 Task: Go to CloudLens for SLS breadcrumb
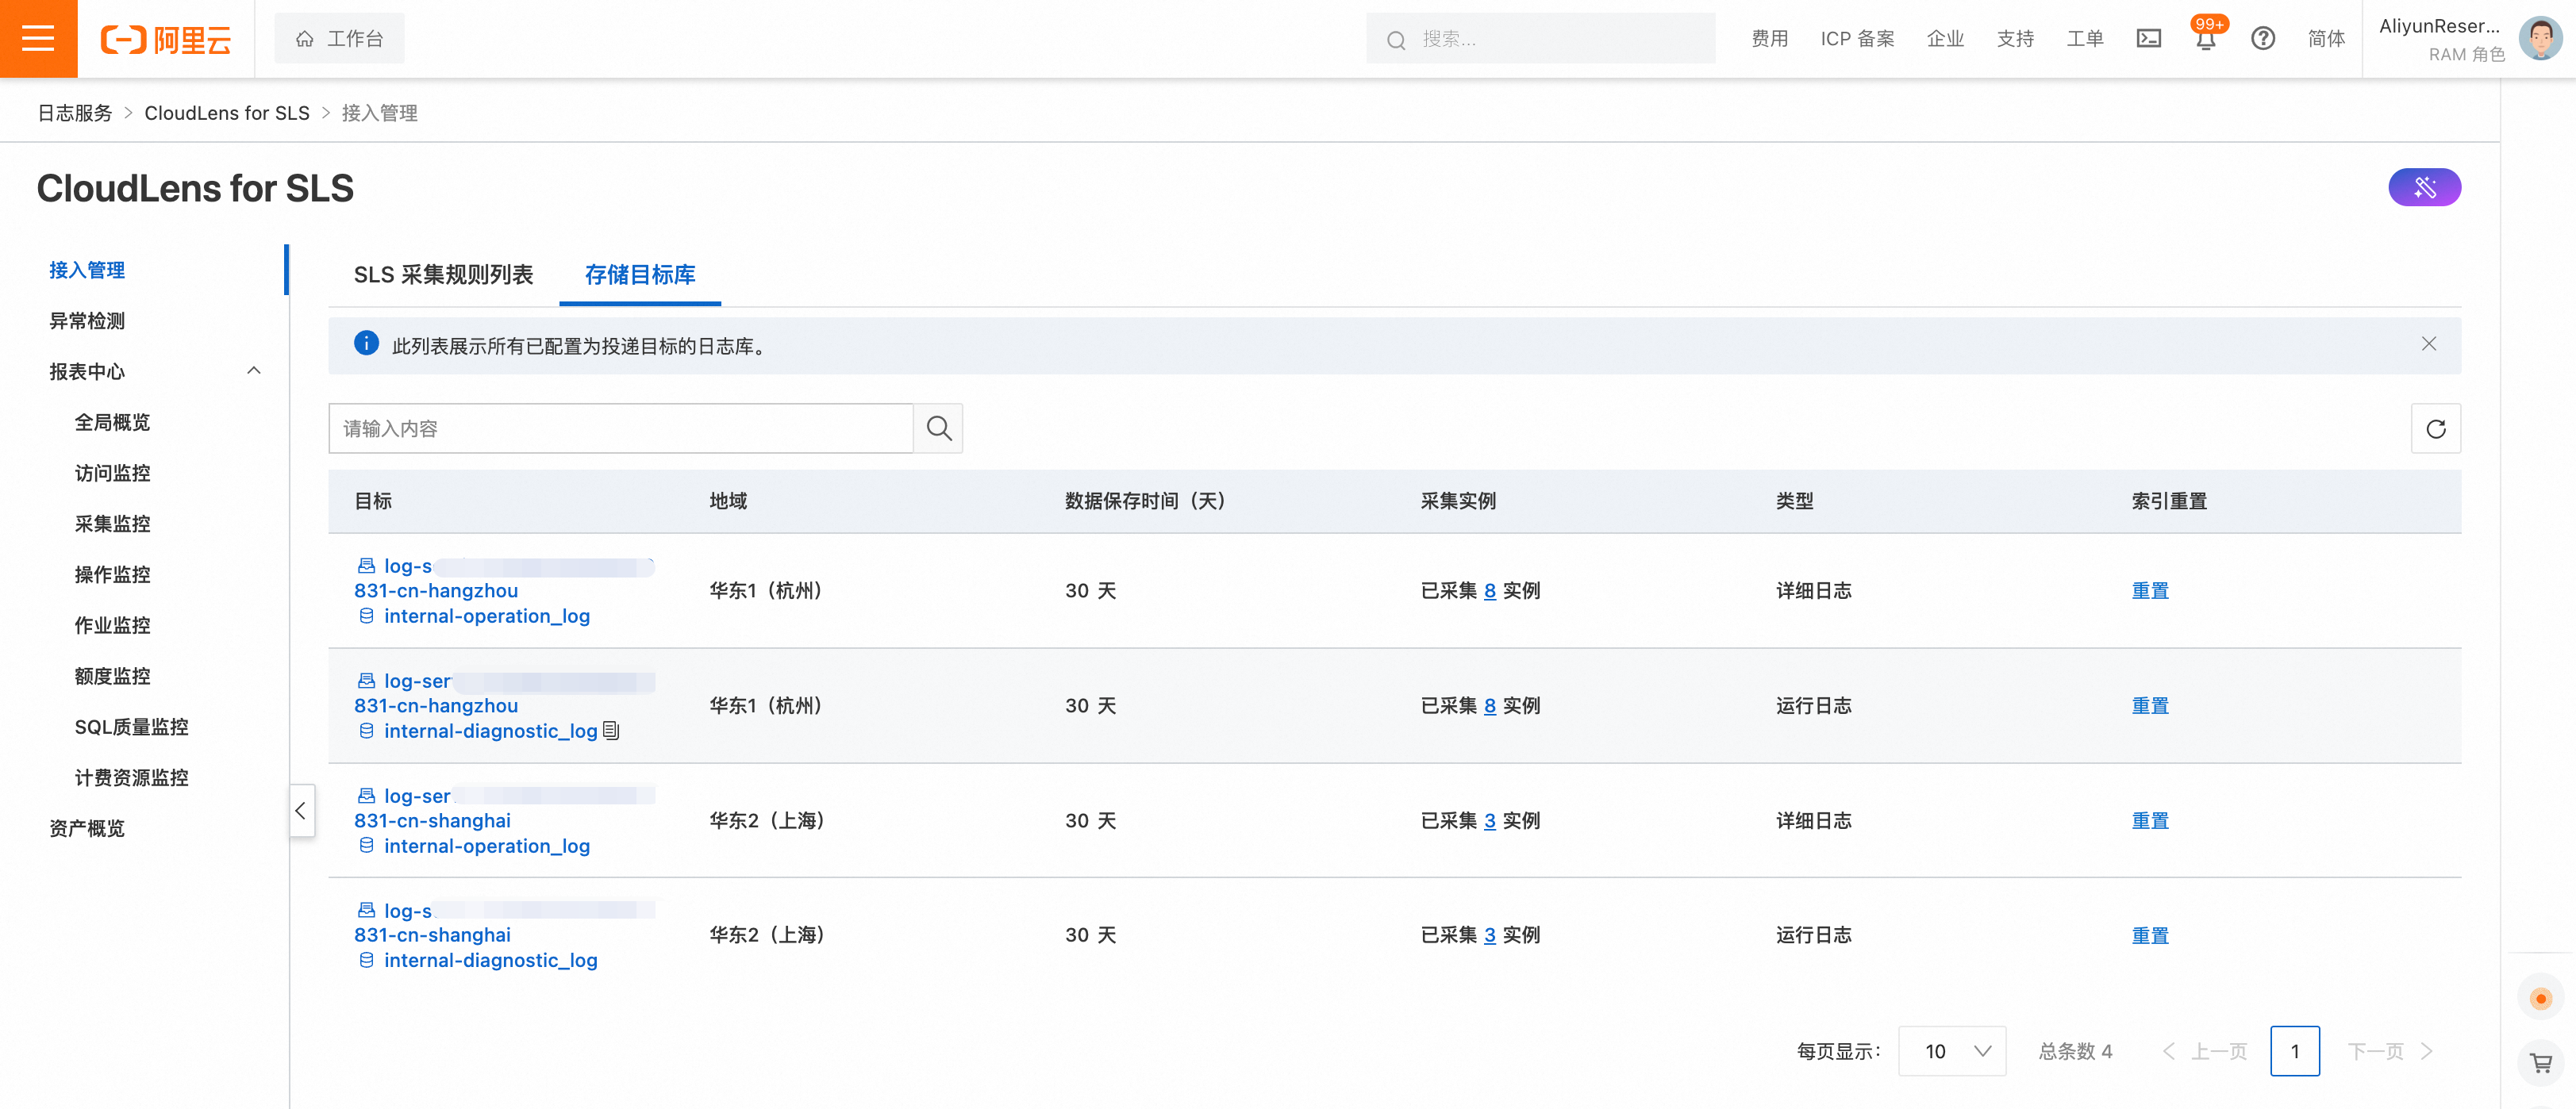pos(227,113)
